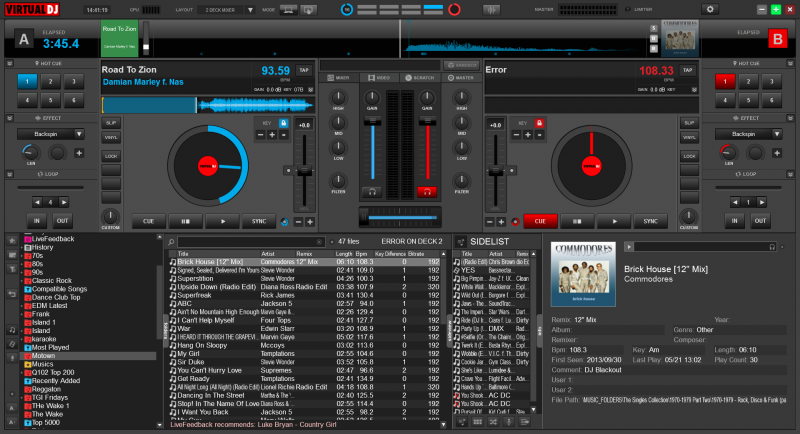Image resolution: width=800 pixels, height=434 pixels.
Task: Click the favorites star icon in the browser sidebar
Action: click(12, 240)
